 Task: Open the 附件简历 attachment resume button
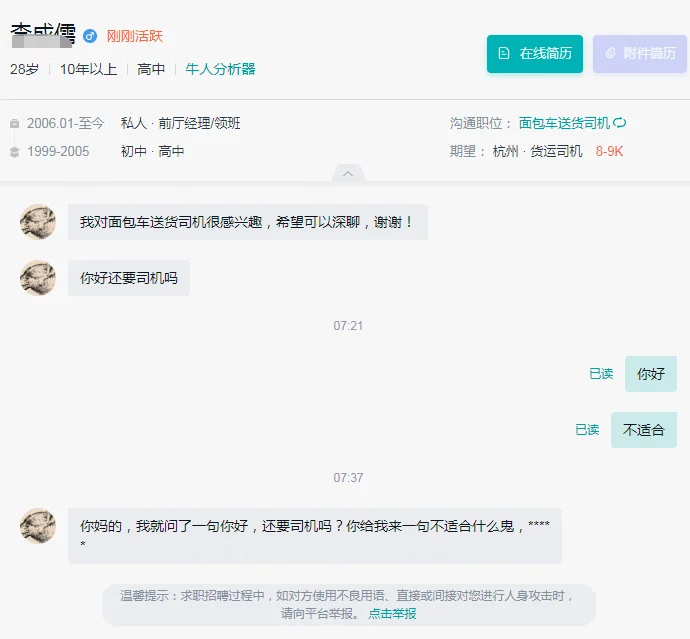pos(640,54)
